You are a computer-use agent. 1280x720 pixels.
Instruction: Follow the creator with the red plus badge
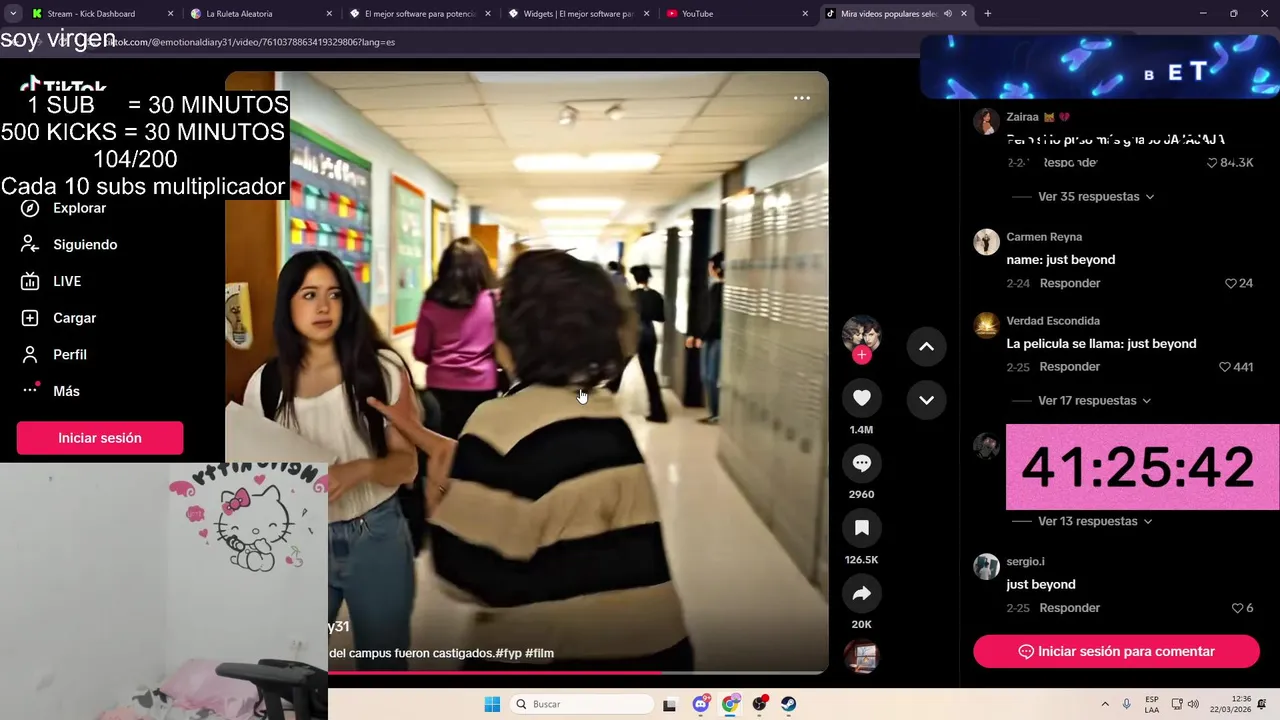861,355
